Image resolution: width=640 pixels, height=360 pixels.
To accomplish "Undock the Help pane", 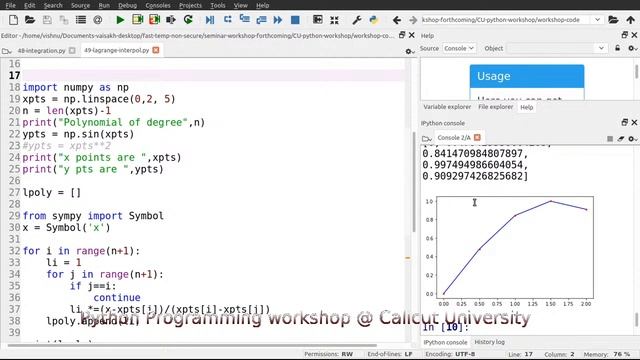I will point(624,35).
